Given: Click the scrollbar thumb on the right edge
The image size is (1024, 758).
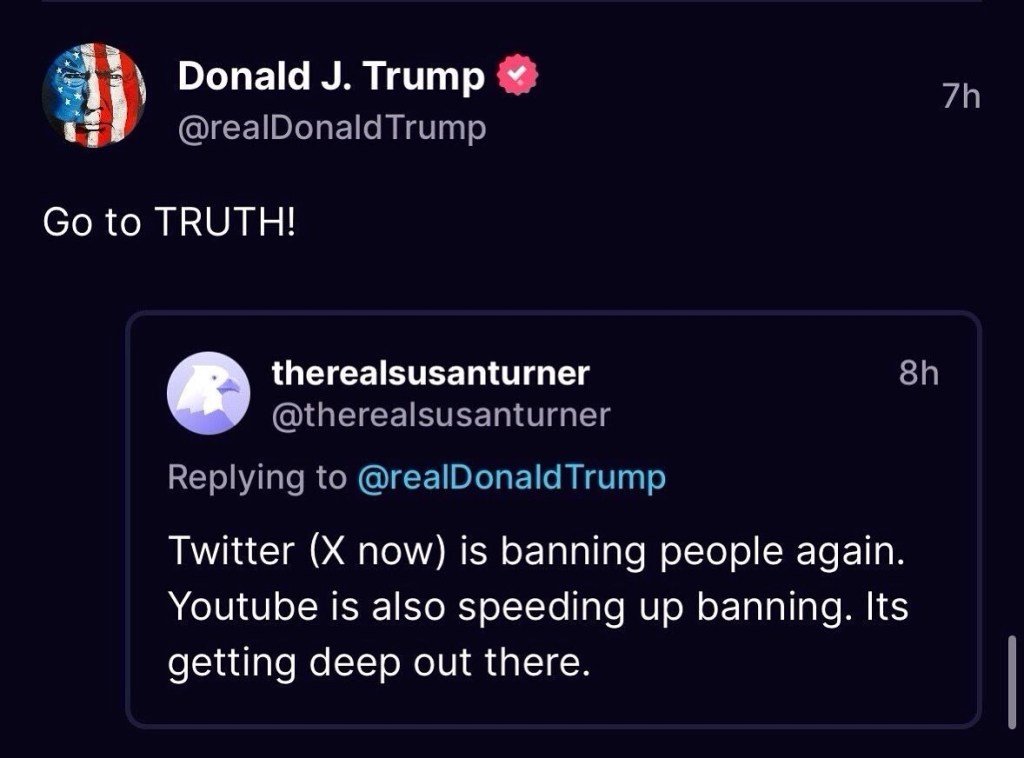Looking at the screenshot, I should (x=1014, y=679).
